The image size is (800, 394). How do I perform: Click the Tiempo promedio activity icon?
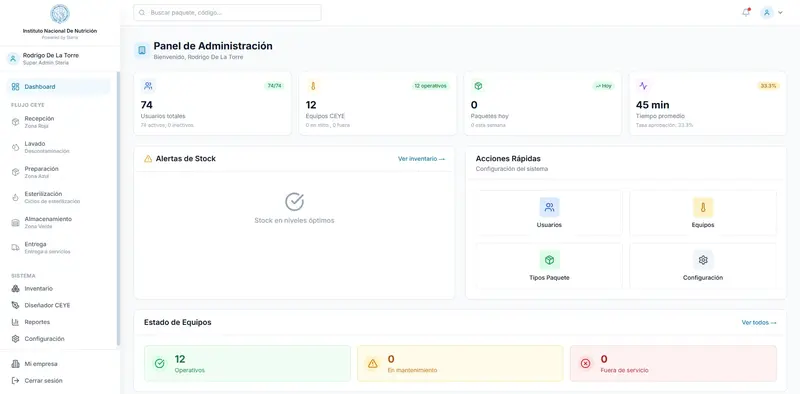click(643, 86)
